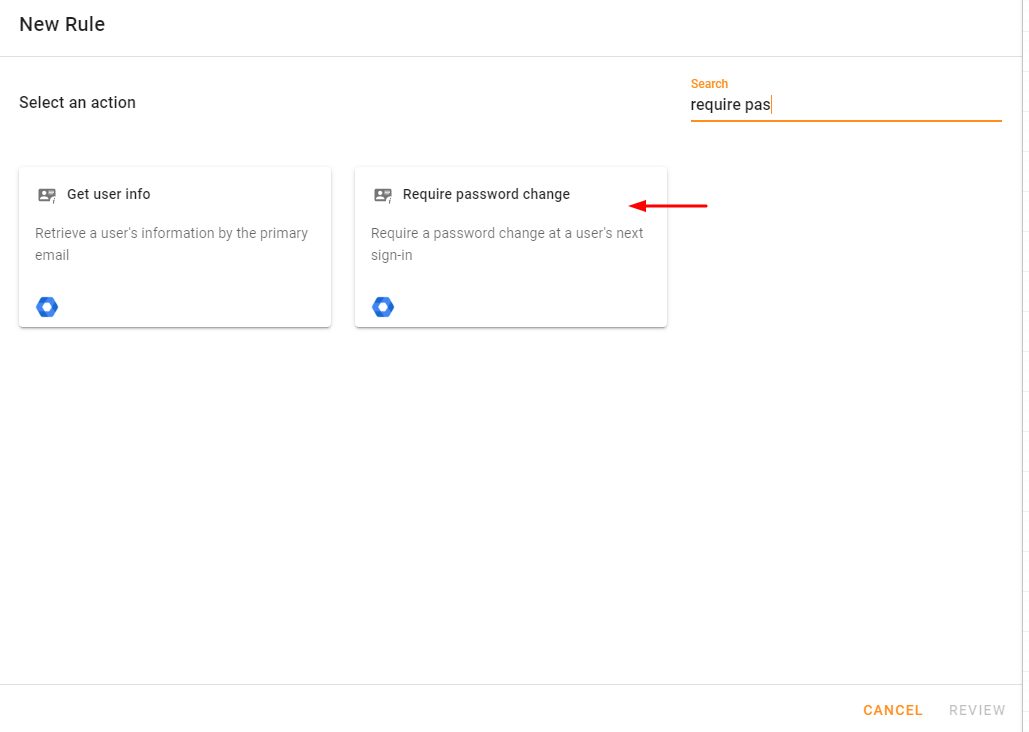
Task: Click the description 'Require a password change at a user's next sign-in'
Action: click(507, 244)
